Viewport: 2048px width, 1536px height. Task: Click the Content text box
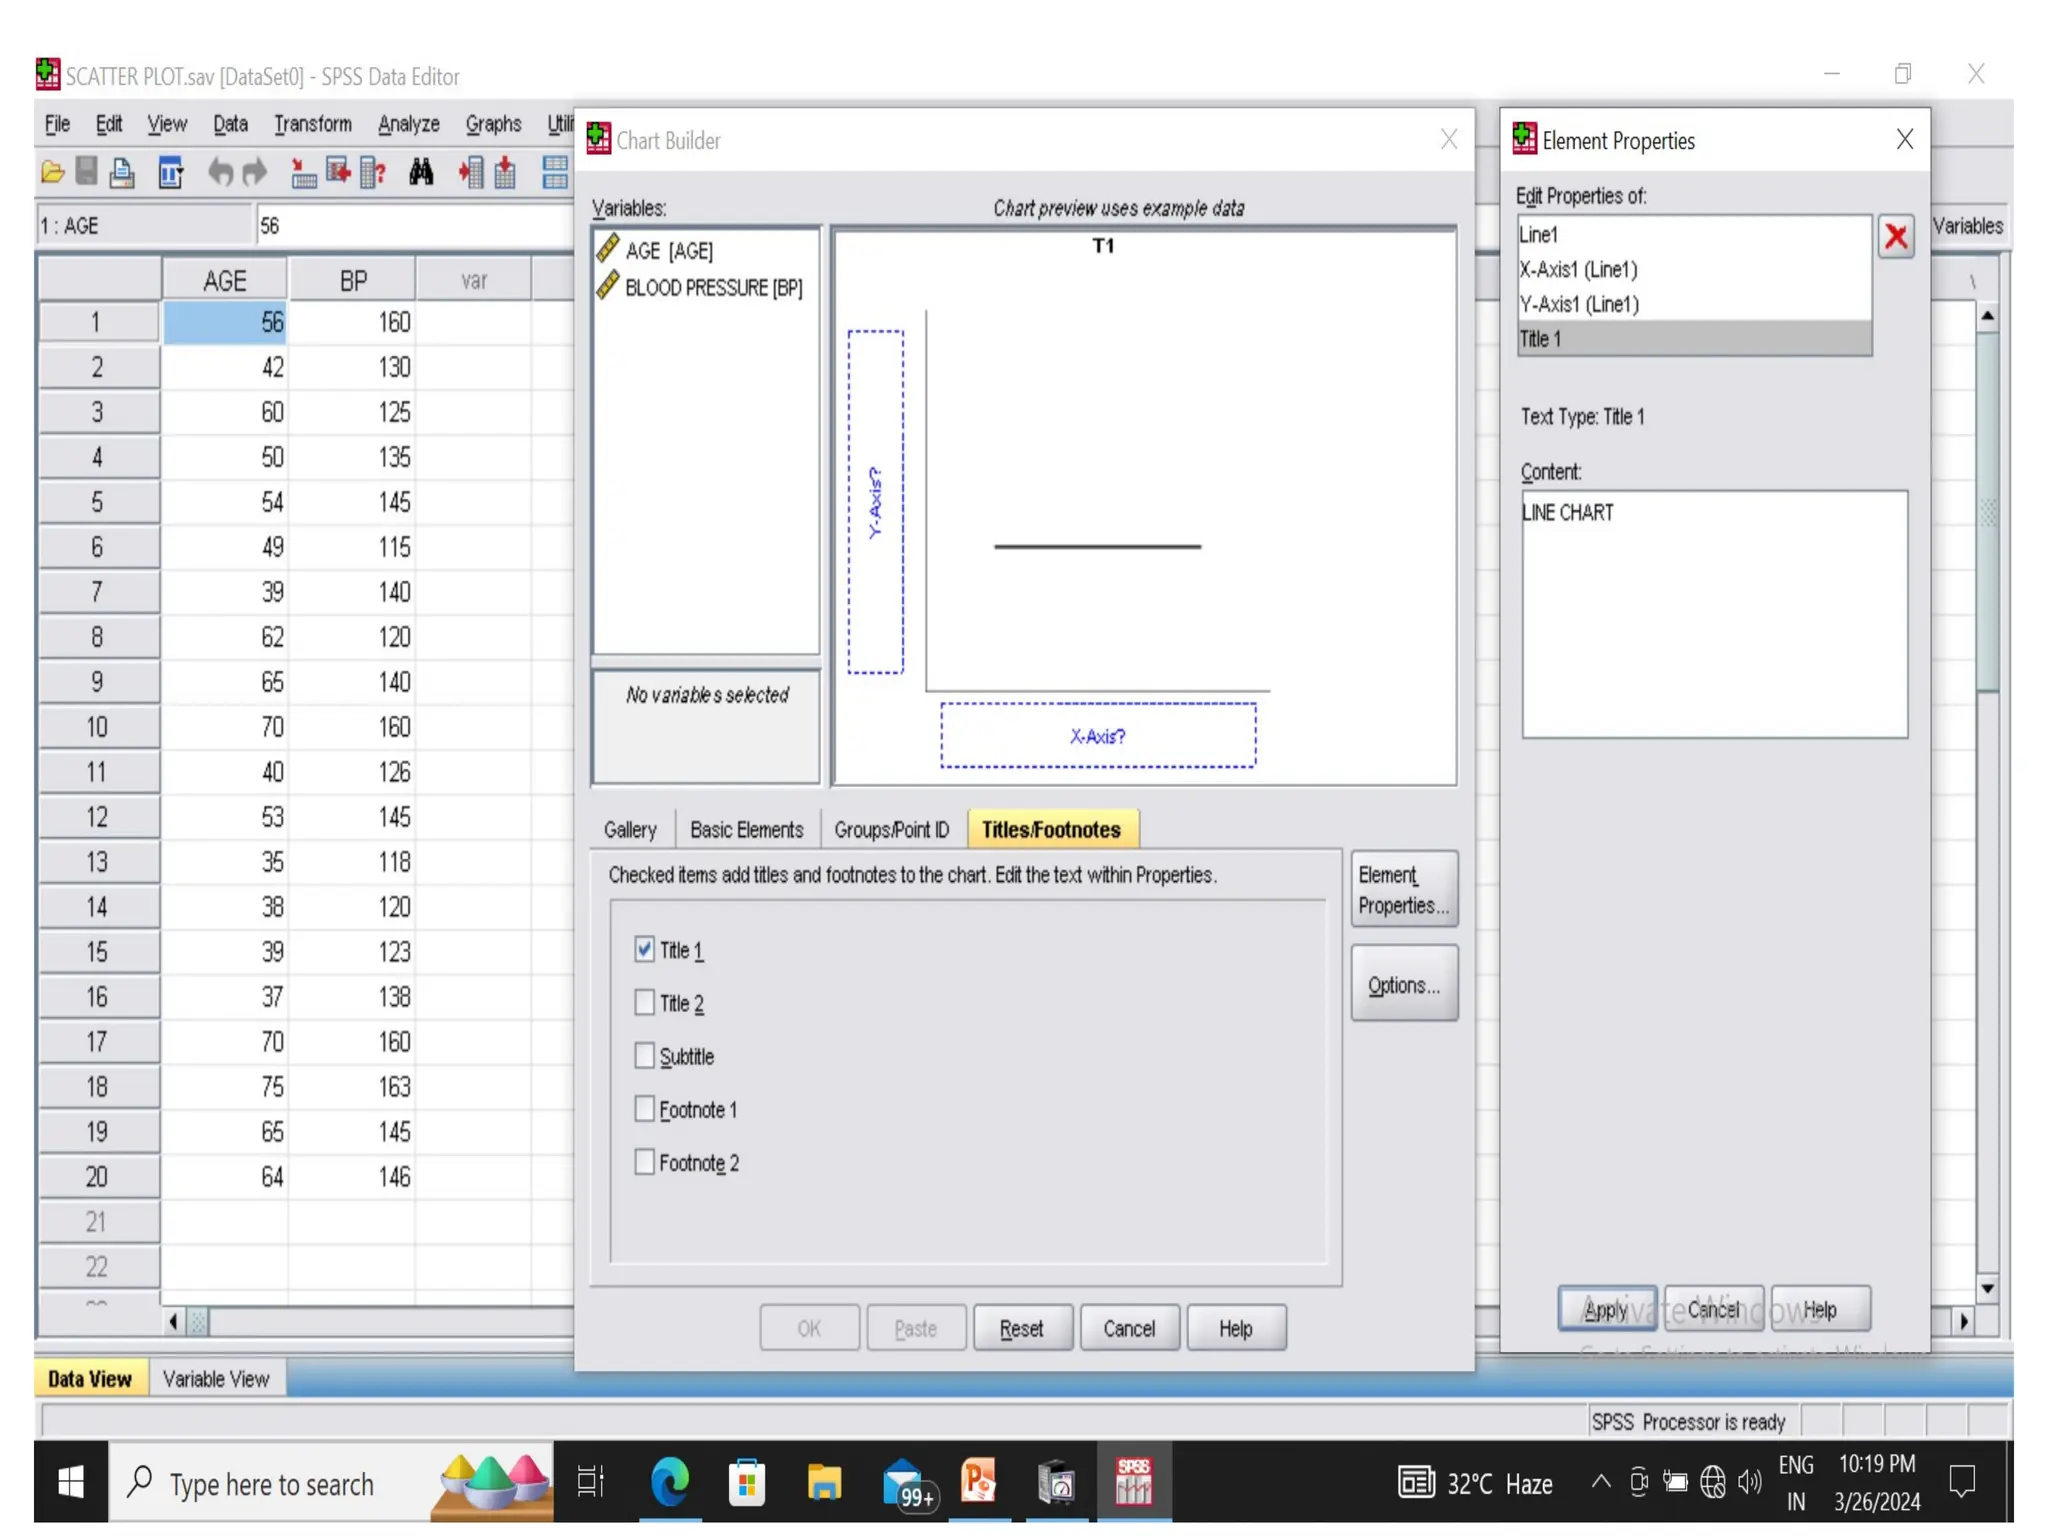pyautogui.click(x=1713, y=613)
